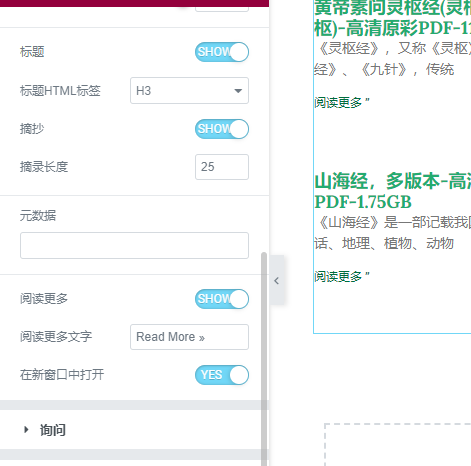This screenshot has width=471, height=466.
Task: Open the 标题HTML标签 dropdown
Action: pyautogui.click(x=189, y=91)
